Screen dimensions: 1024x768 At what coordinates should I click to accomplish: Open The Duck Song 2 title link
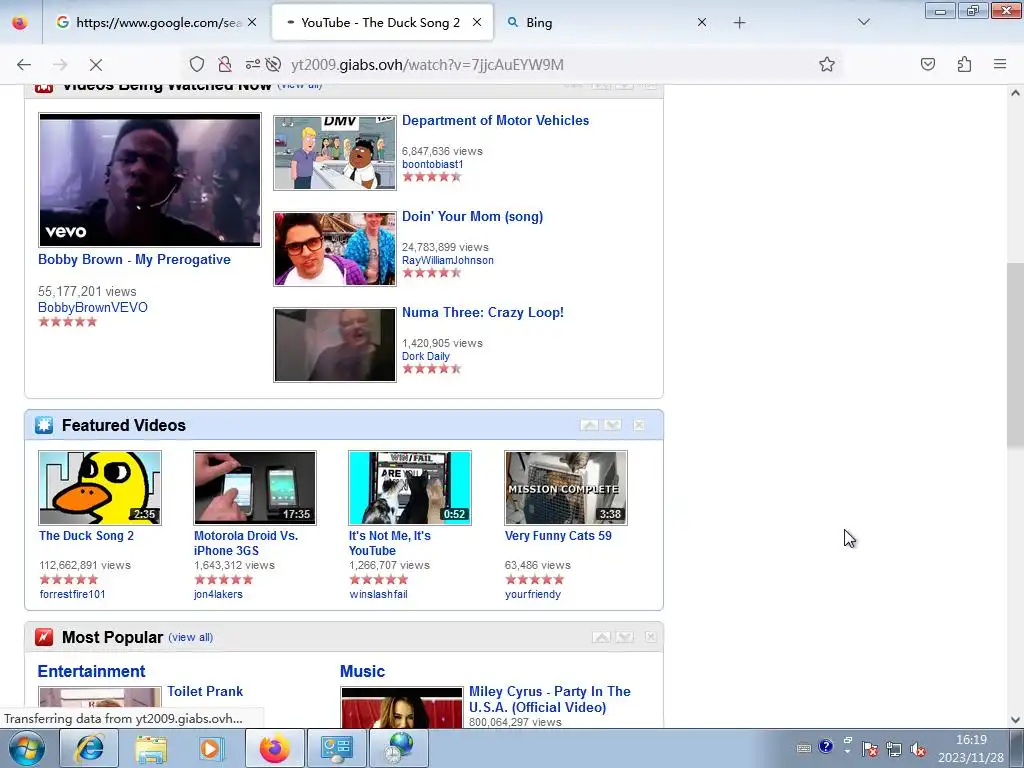[x=86, y=536]
